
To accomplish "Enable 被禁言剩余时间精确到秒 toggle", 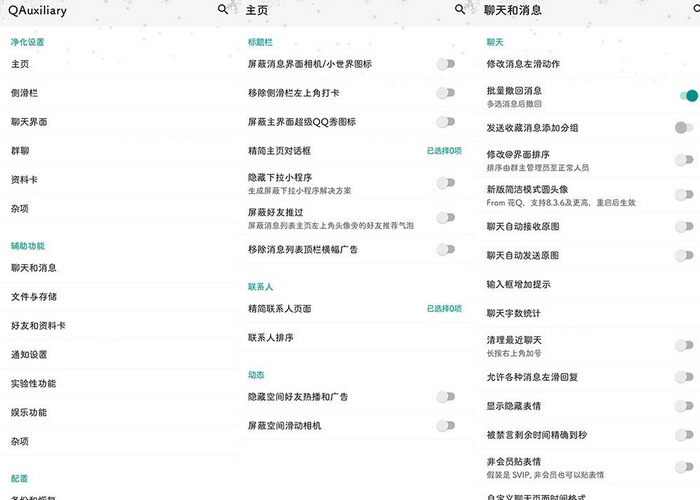I will [685, 434].
